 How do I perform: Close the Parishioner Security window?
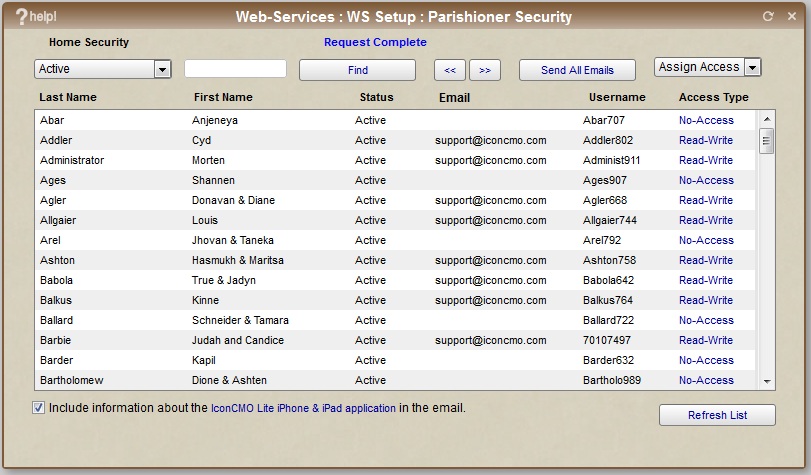click(792, 16)
